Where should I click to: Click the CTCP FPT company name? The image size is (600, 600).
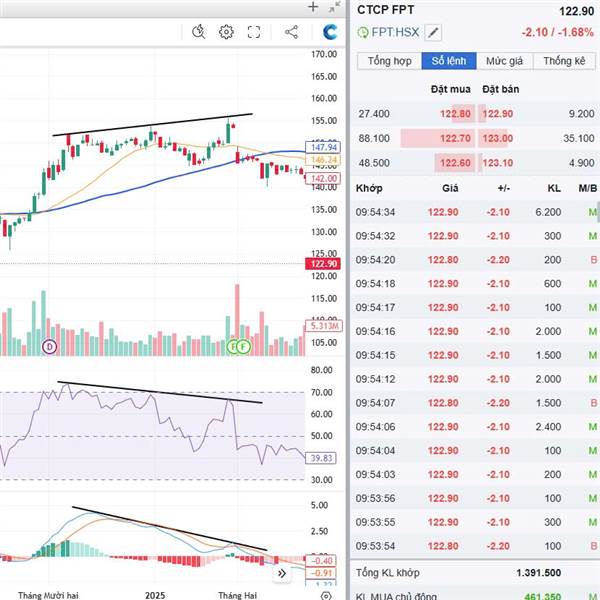tap(385, 10)
